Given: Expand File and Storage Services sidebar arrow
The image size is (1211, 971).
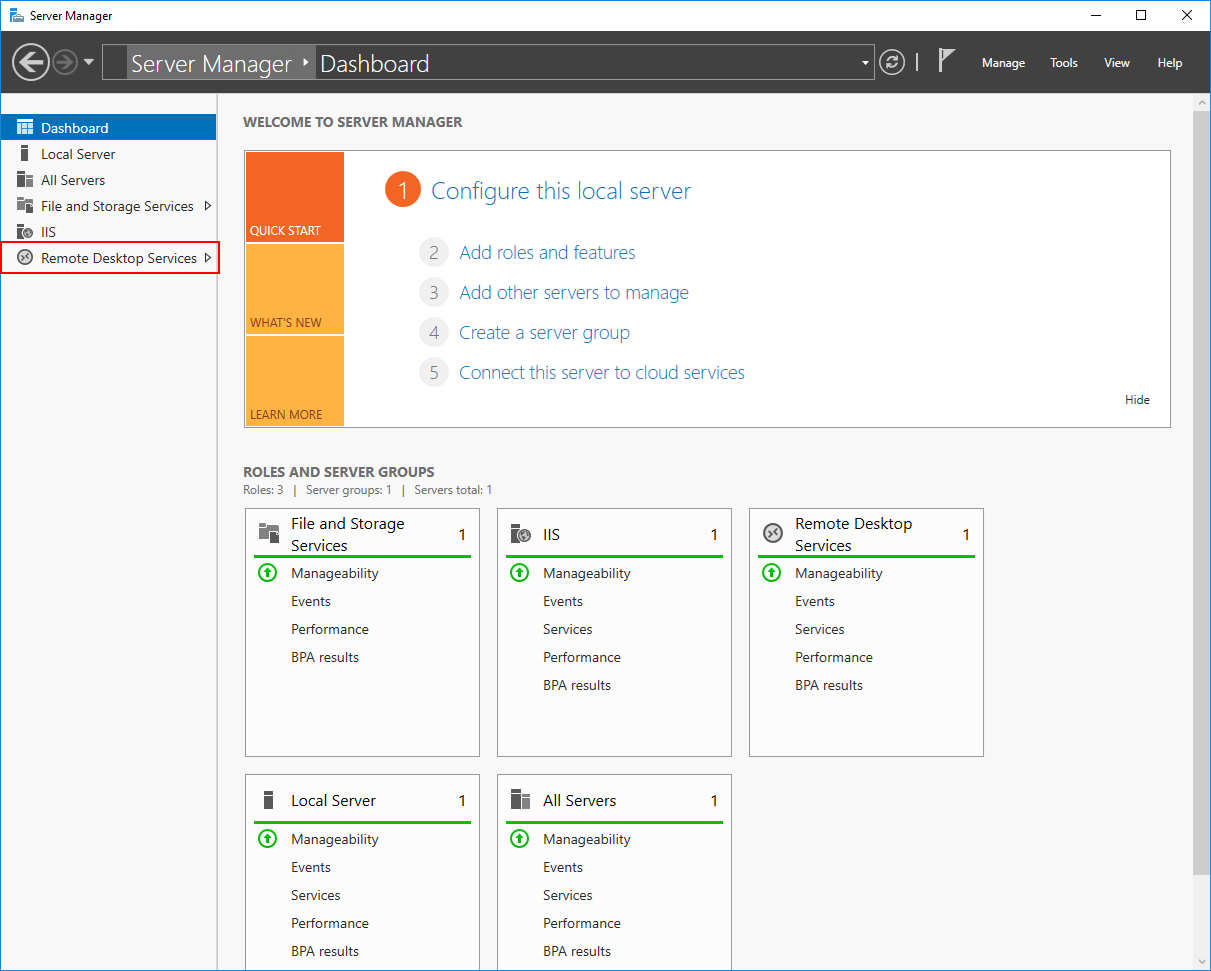Looking at the screenshot, I should point(207,206).
